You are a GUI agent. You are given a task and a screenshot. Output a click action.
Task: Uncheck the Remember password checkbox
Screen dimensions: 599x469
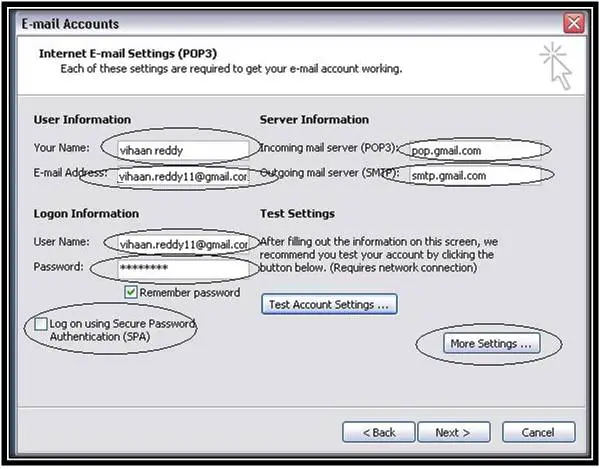pyautogui.click(x=130, y=293)
